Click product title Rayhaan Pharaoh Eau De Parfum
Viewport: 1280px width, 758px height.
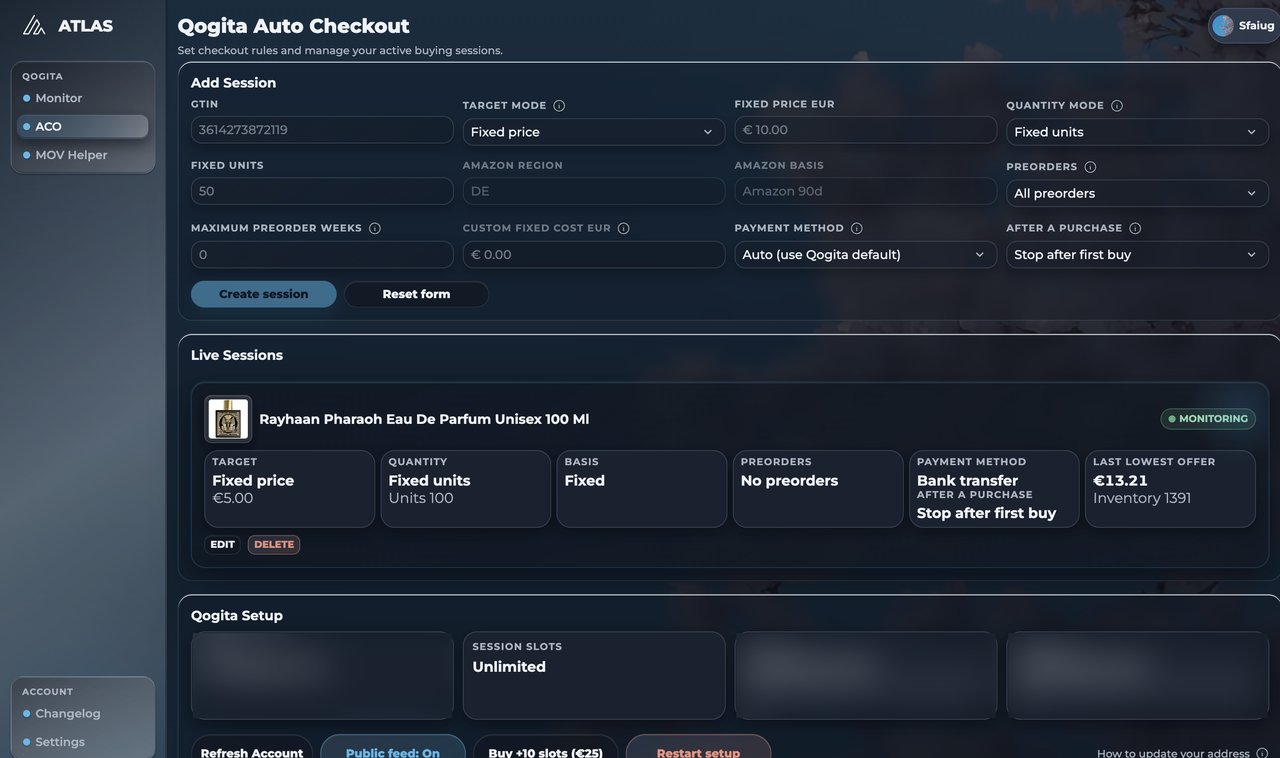pyautogui.click(x=424, y=419)
